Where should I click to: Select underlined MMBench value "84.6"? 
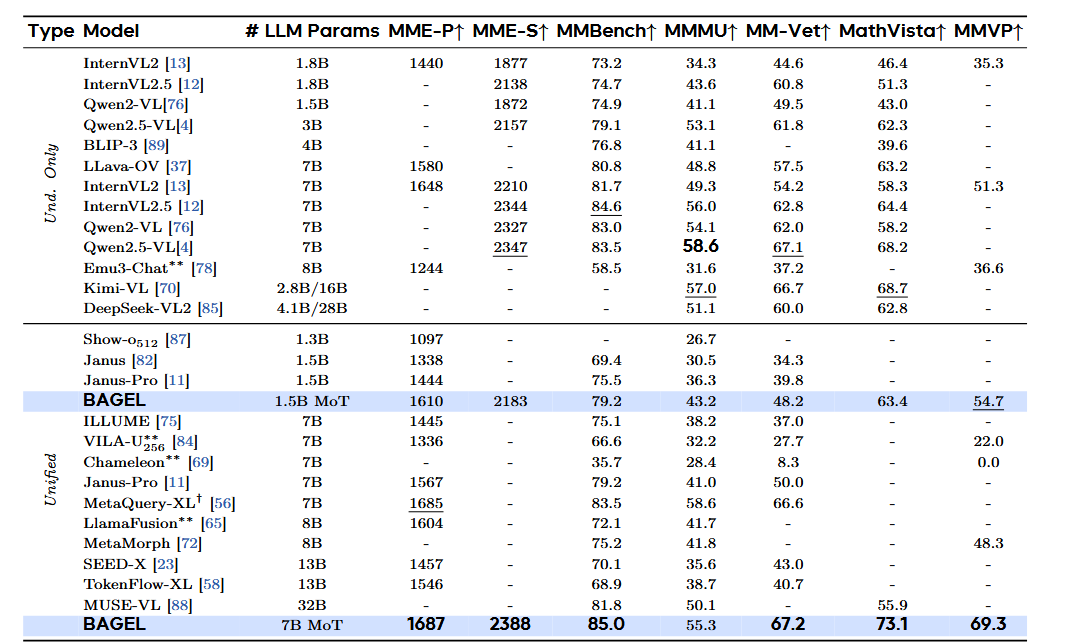(607, 207)
